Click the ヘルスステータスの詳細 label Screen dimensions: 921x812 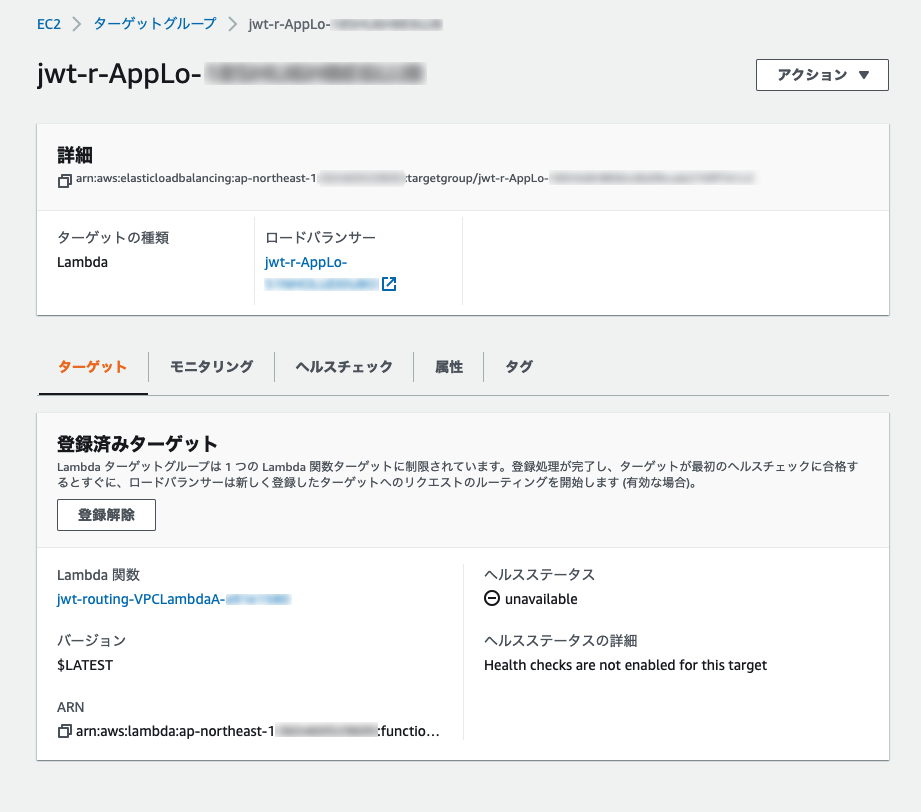coord(560,640)
